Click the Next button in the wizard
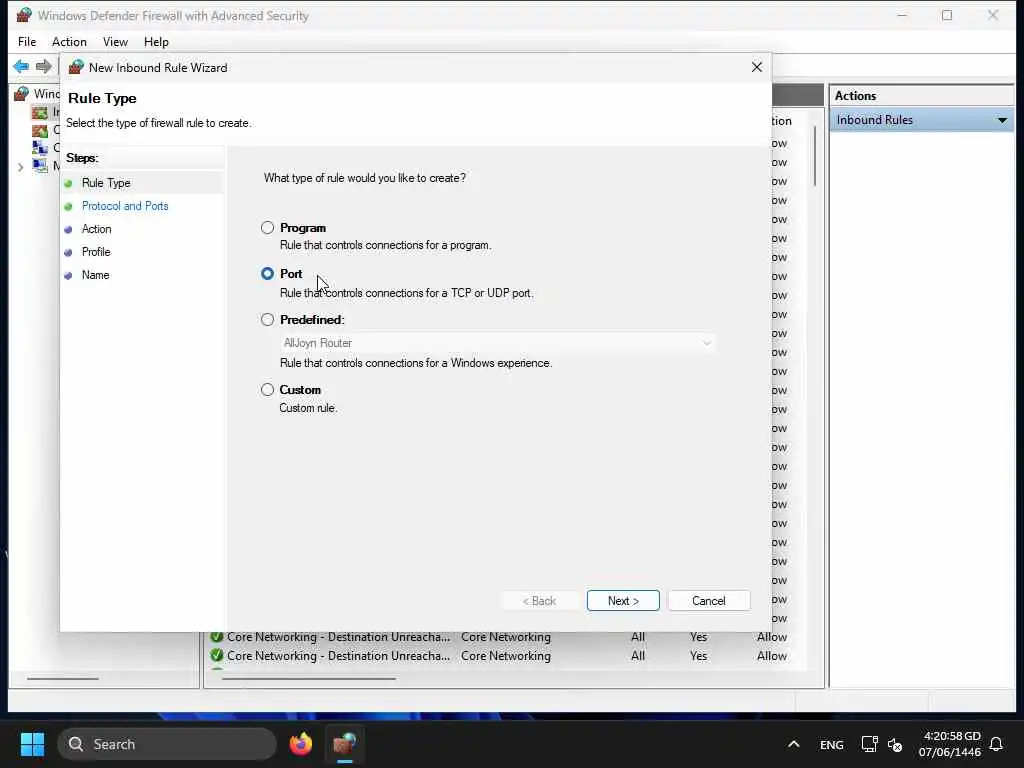The image size is (1024, 768). (x=623, y=601)
